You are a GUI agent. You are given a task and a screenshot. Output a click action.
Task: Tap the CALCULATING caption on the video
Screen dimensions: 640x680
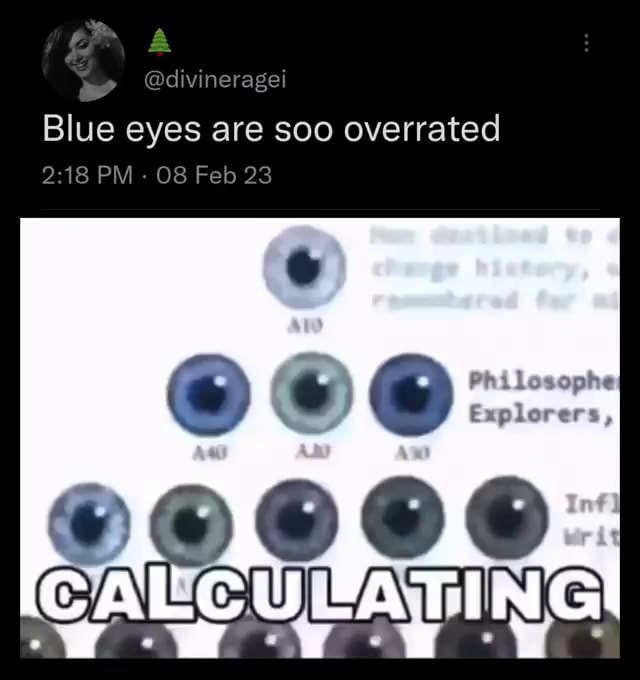(x=320, y=592)
